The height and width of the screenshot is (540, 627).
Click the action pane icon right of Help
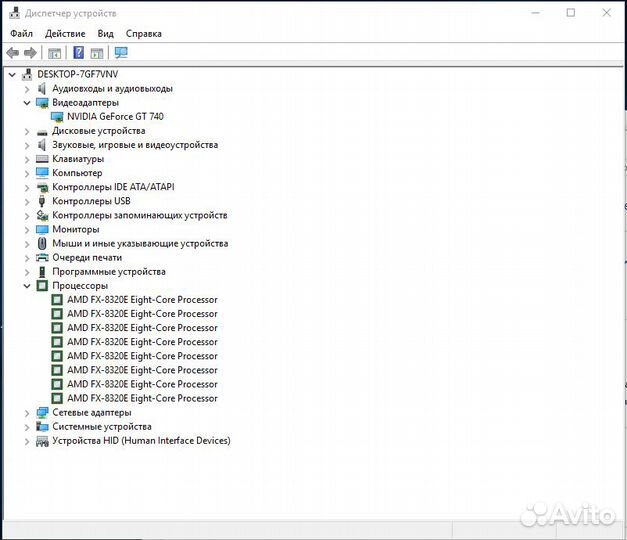click(x=97, y=52)
